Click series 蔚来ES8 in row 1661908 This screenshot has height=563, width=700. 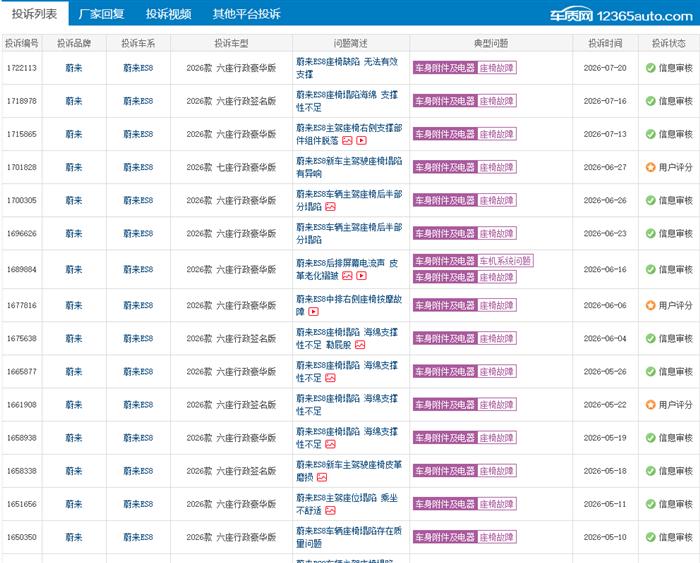pos(138,405)
